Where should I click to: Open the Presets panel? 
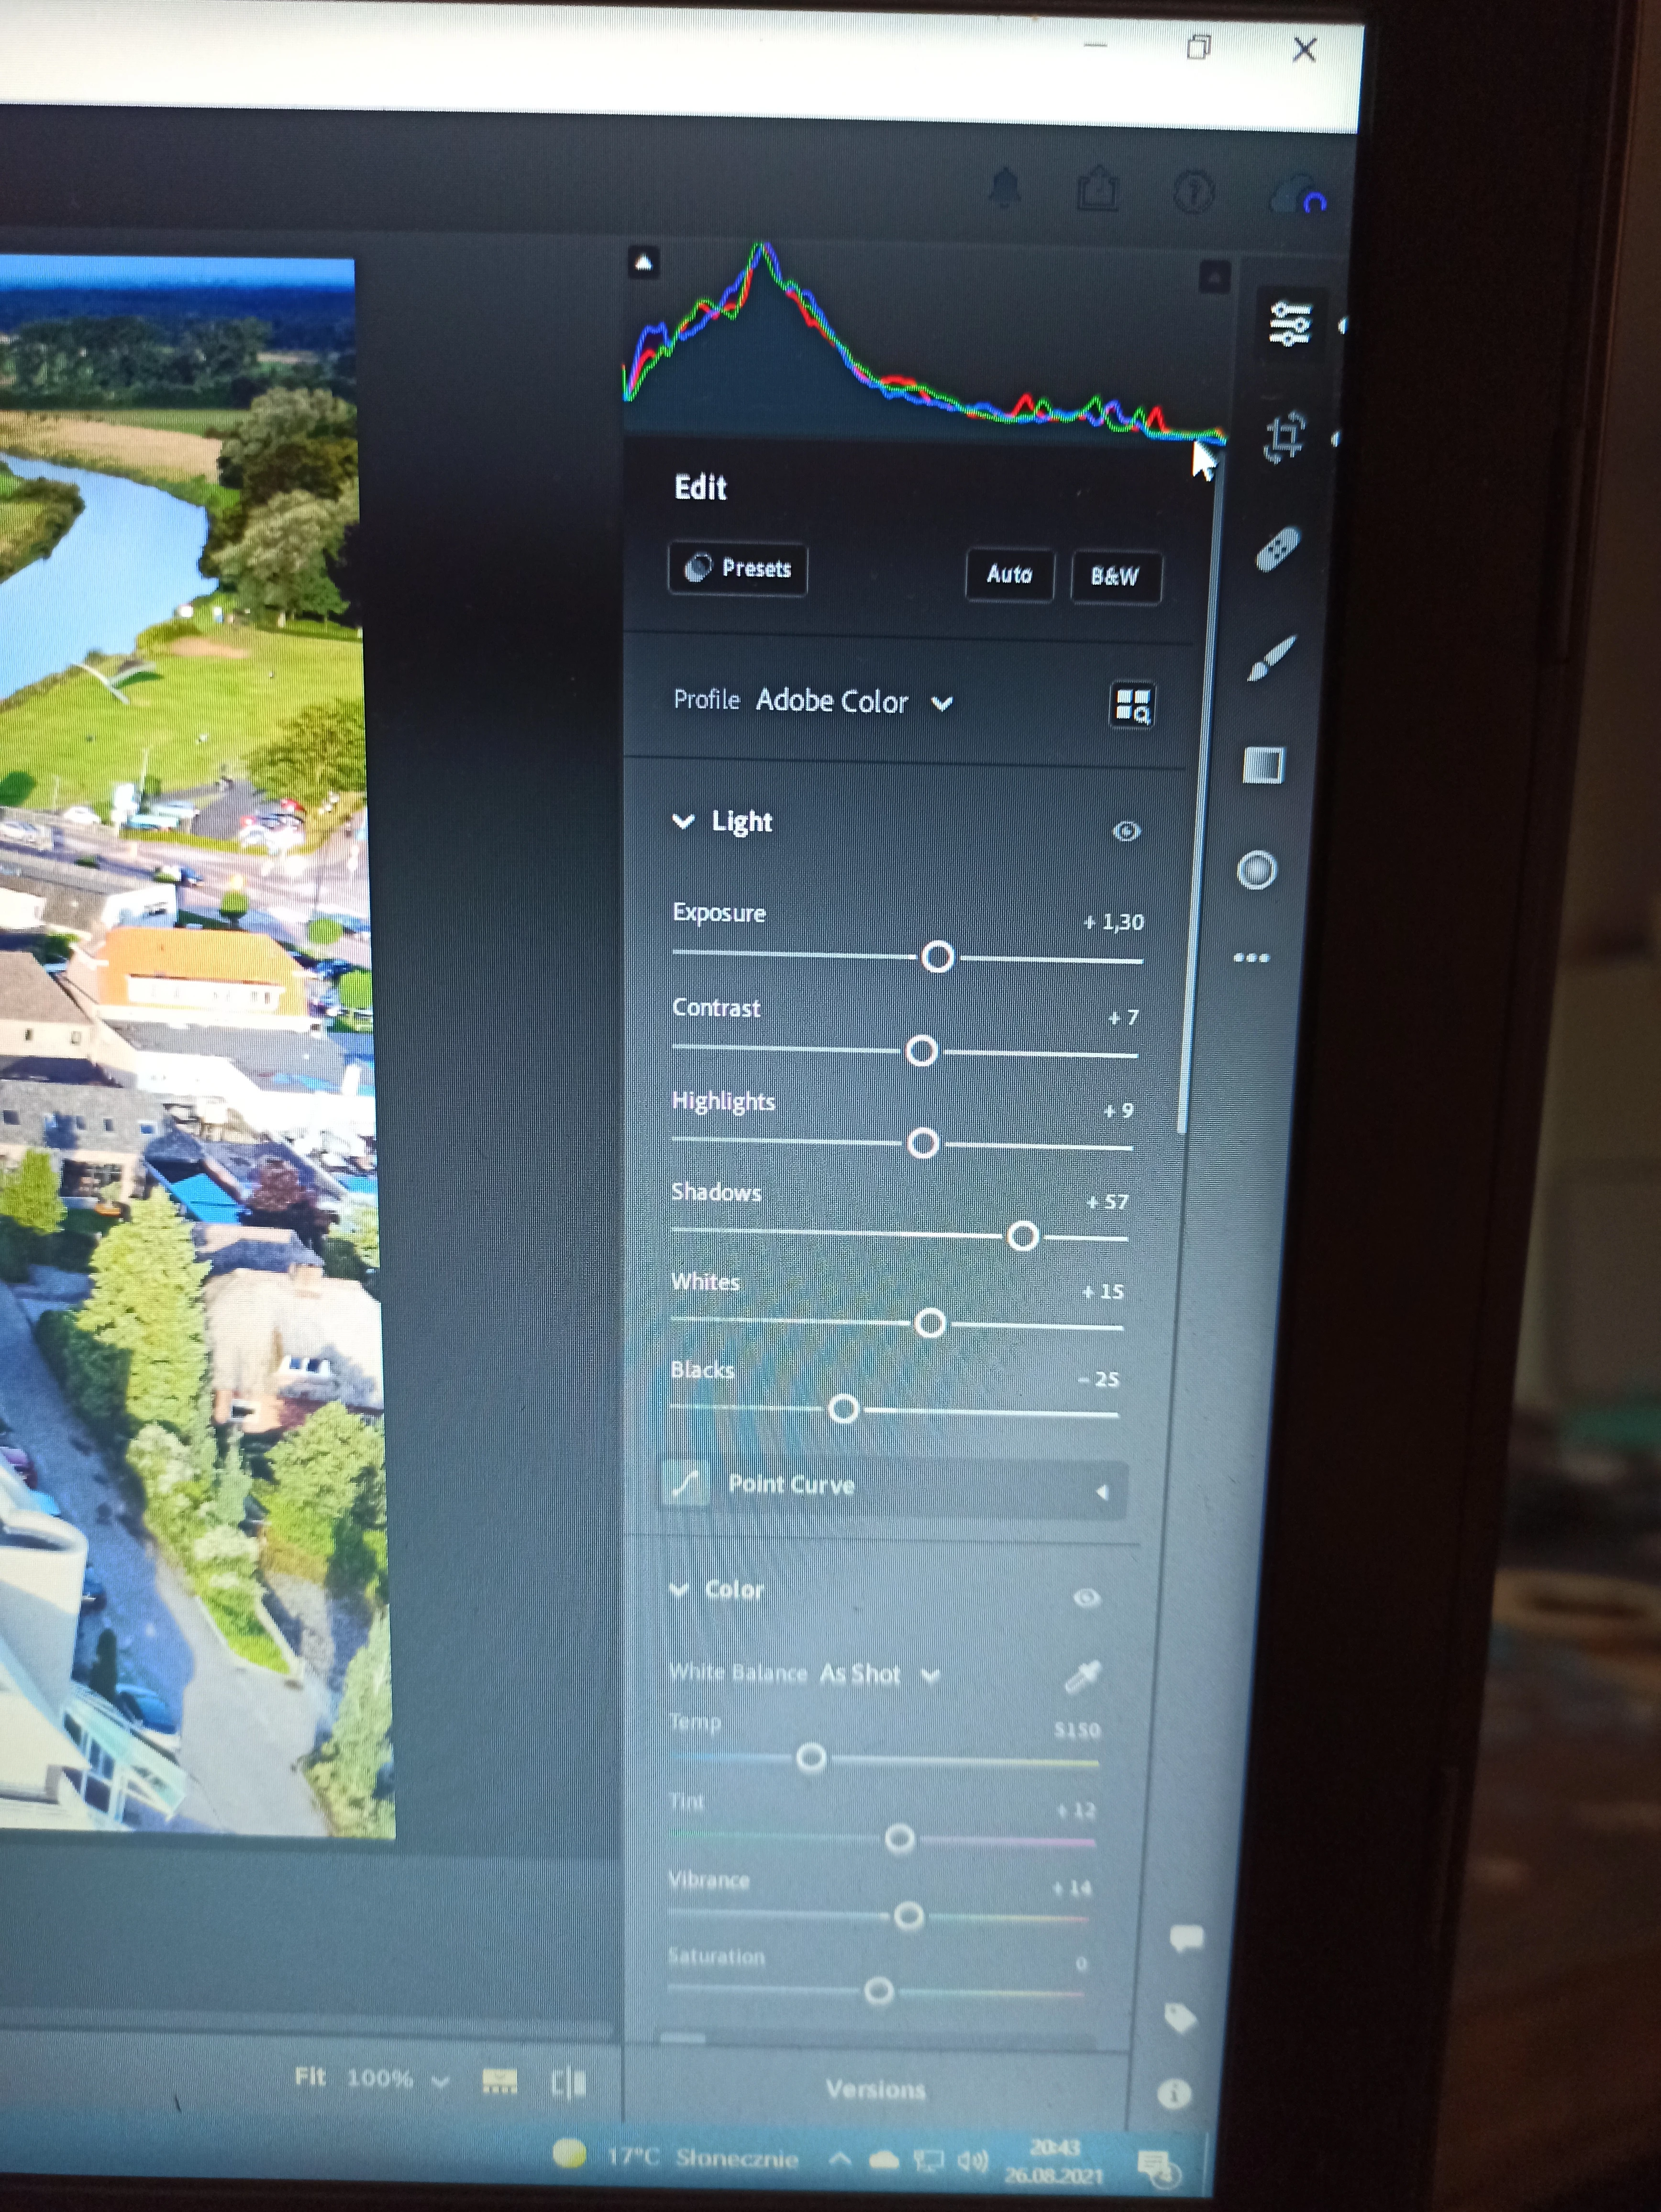[x=738, y=569]
